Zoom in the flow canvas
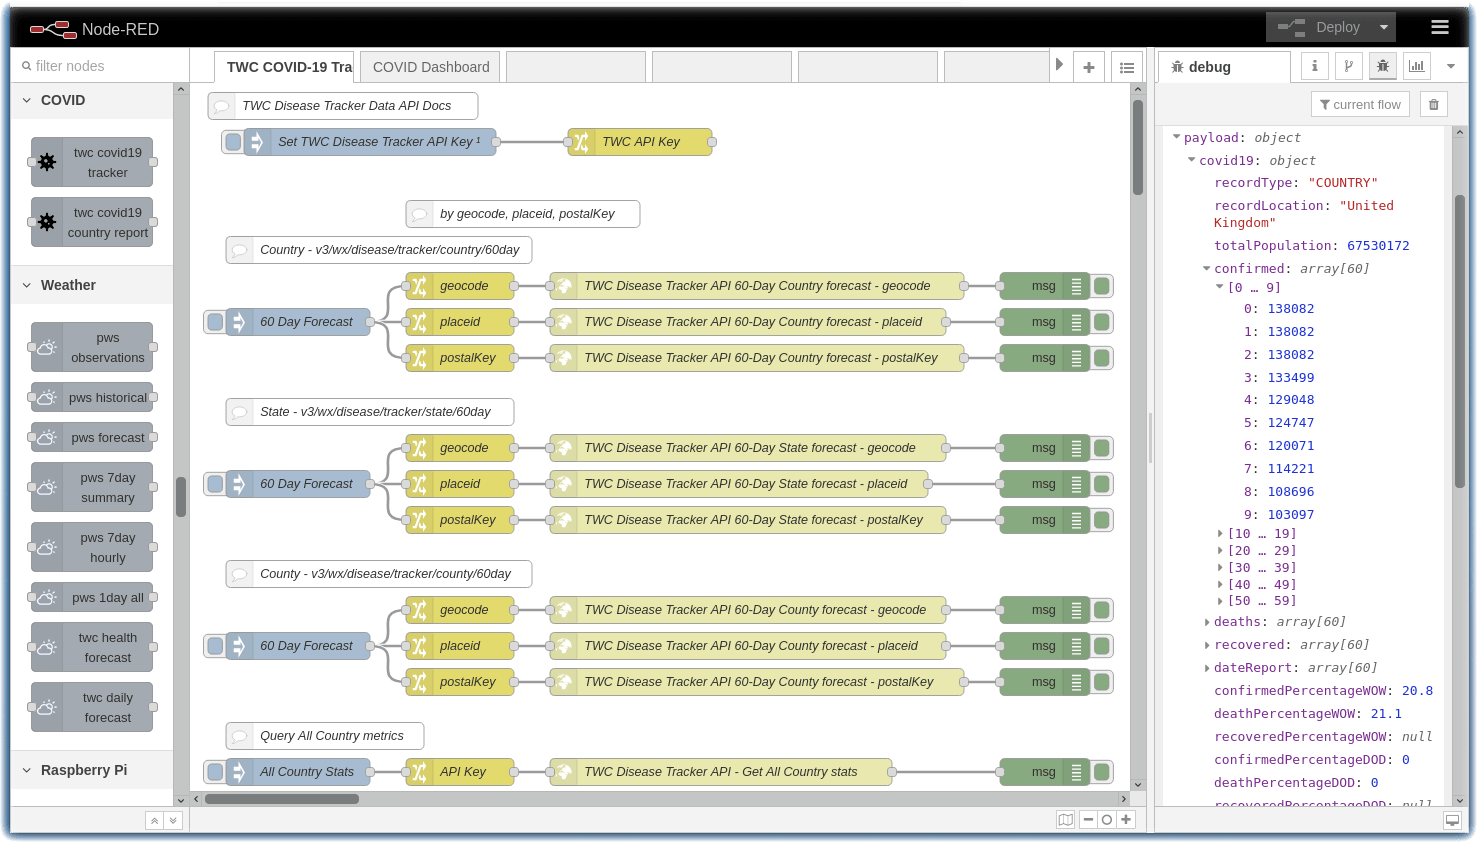This screenshot has height=842, width=1477. [x=1126, y=819]
